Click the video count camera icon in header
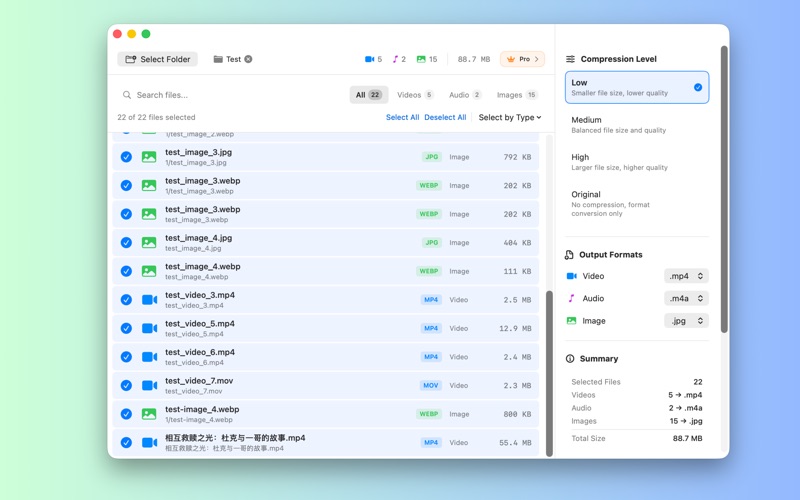Screen dimensions: 800x500 (369, 59)
